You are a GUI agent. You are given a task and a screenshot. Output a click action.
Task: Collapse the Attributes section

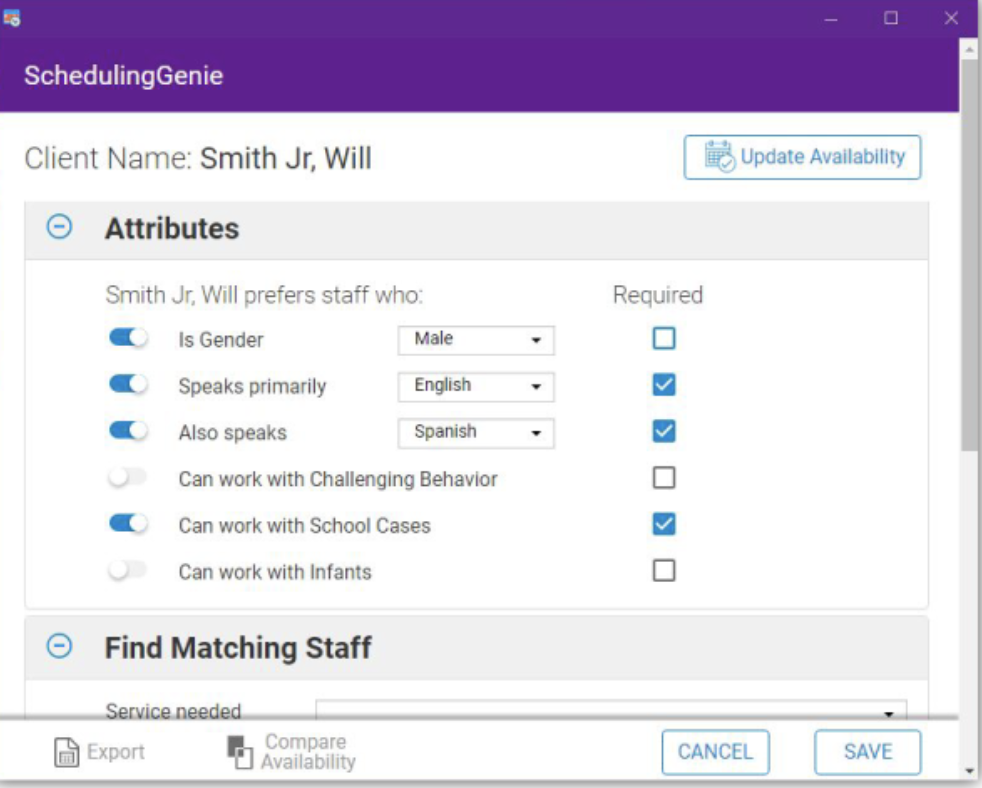(59, 227)
